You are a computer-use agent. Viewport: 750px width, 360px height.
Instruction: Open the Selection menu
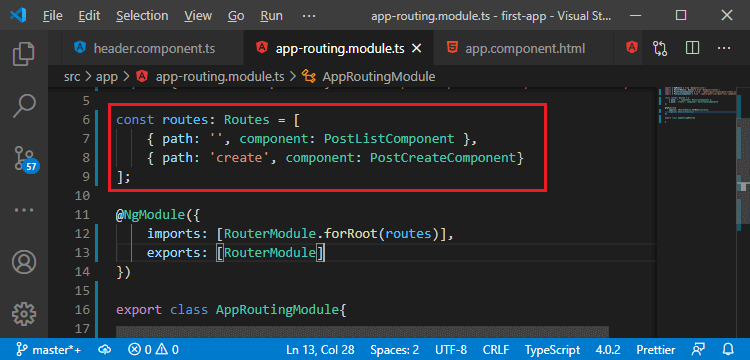[x=142, y=16]
